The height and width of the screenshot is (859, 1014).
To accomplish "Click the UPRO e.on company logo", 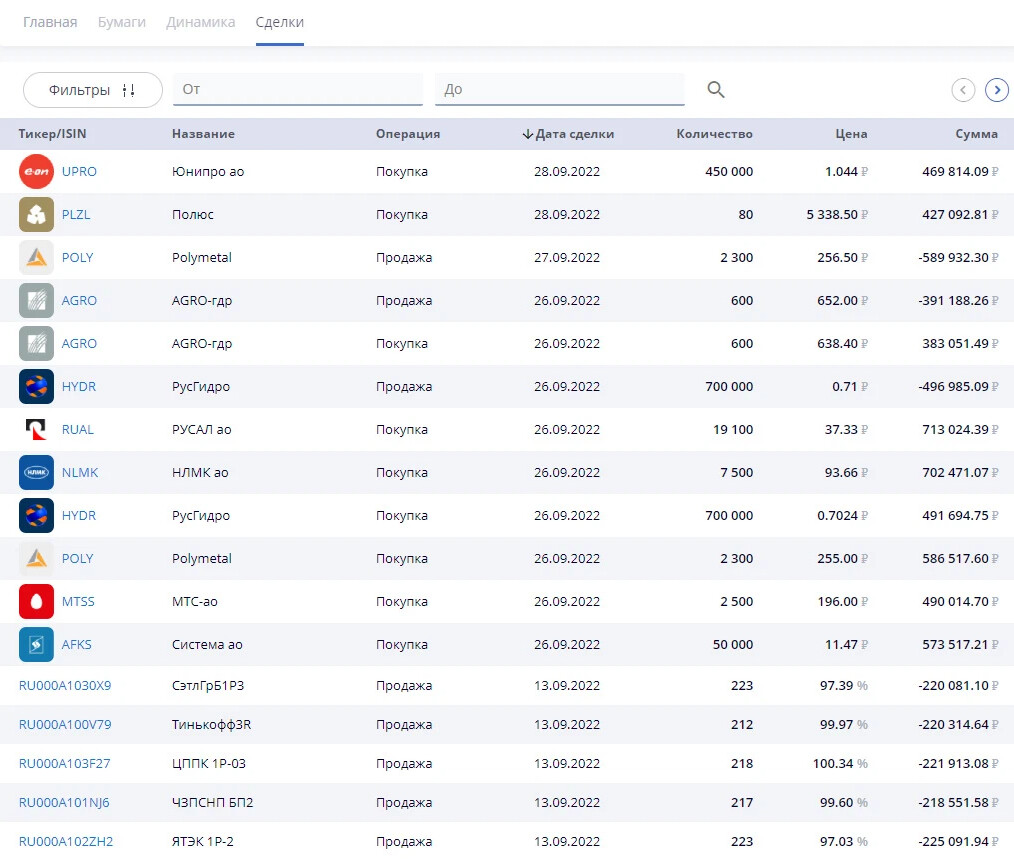I will 36,171.
